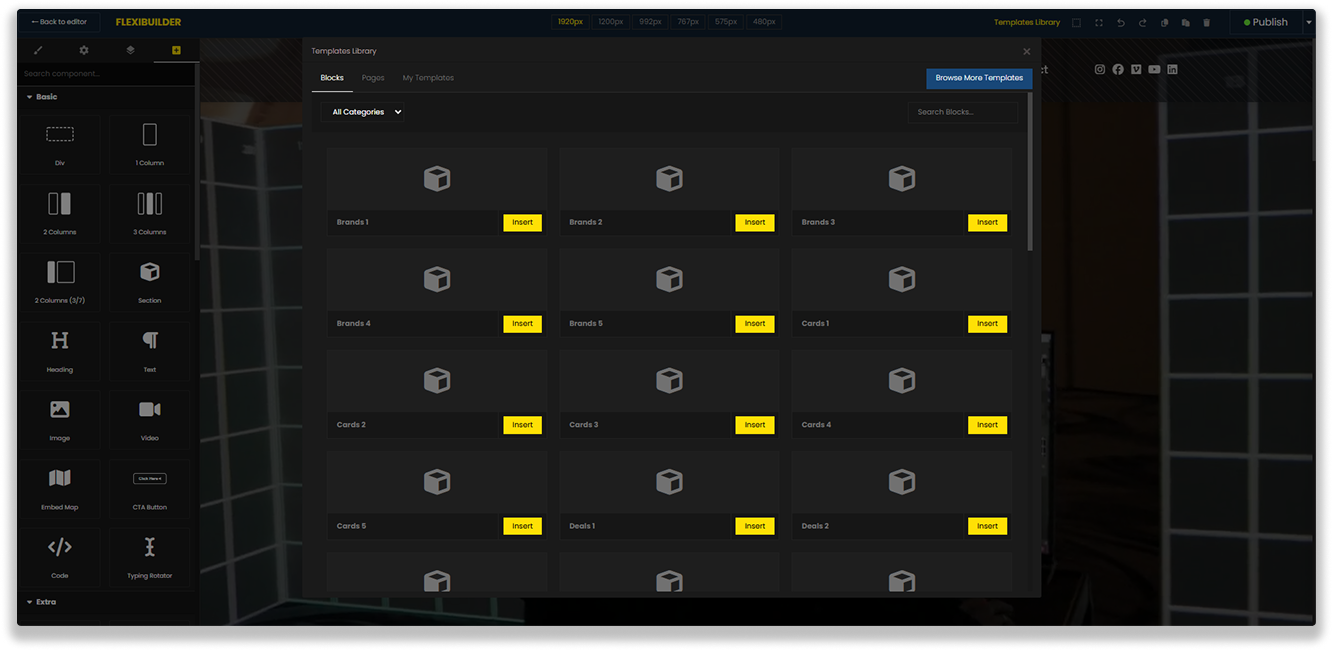Add a 3 Columns component
The width and height of the screenshot is (1333, 651).
pyautogui.click(x=150, y=212)
